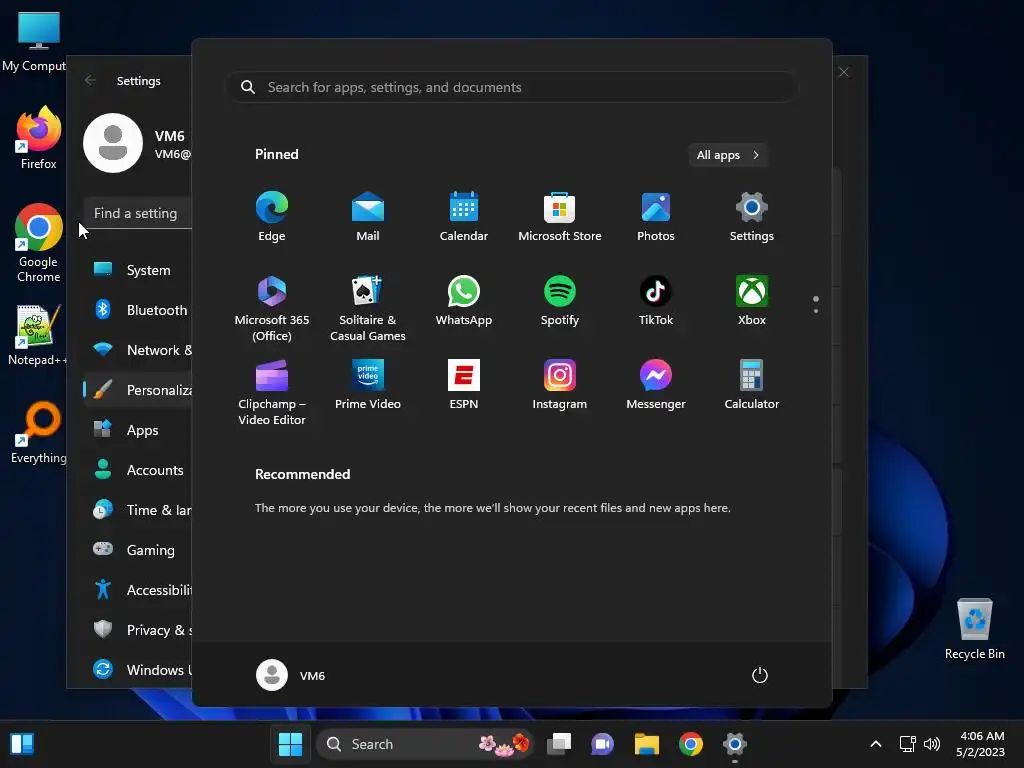Open Widgets panel on taskbar
The image size is (1024, 768).
(x=22, y=744)
